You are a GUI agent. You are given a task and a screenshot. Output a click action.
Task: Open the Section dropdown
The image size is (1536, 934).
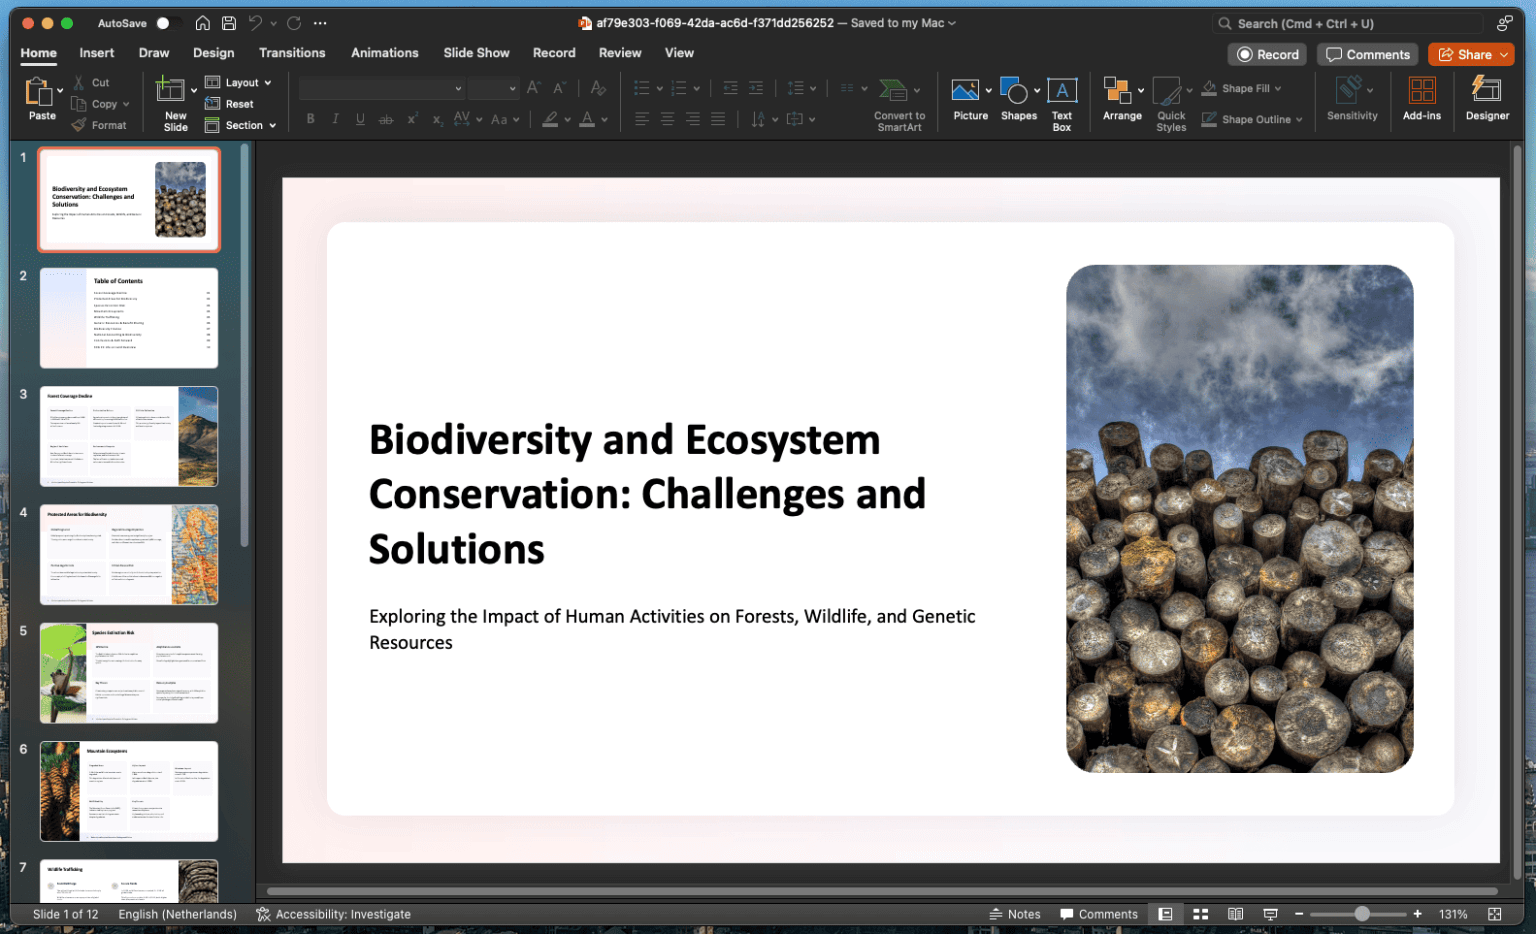(240, 125)
